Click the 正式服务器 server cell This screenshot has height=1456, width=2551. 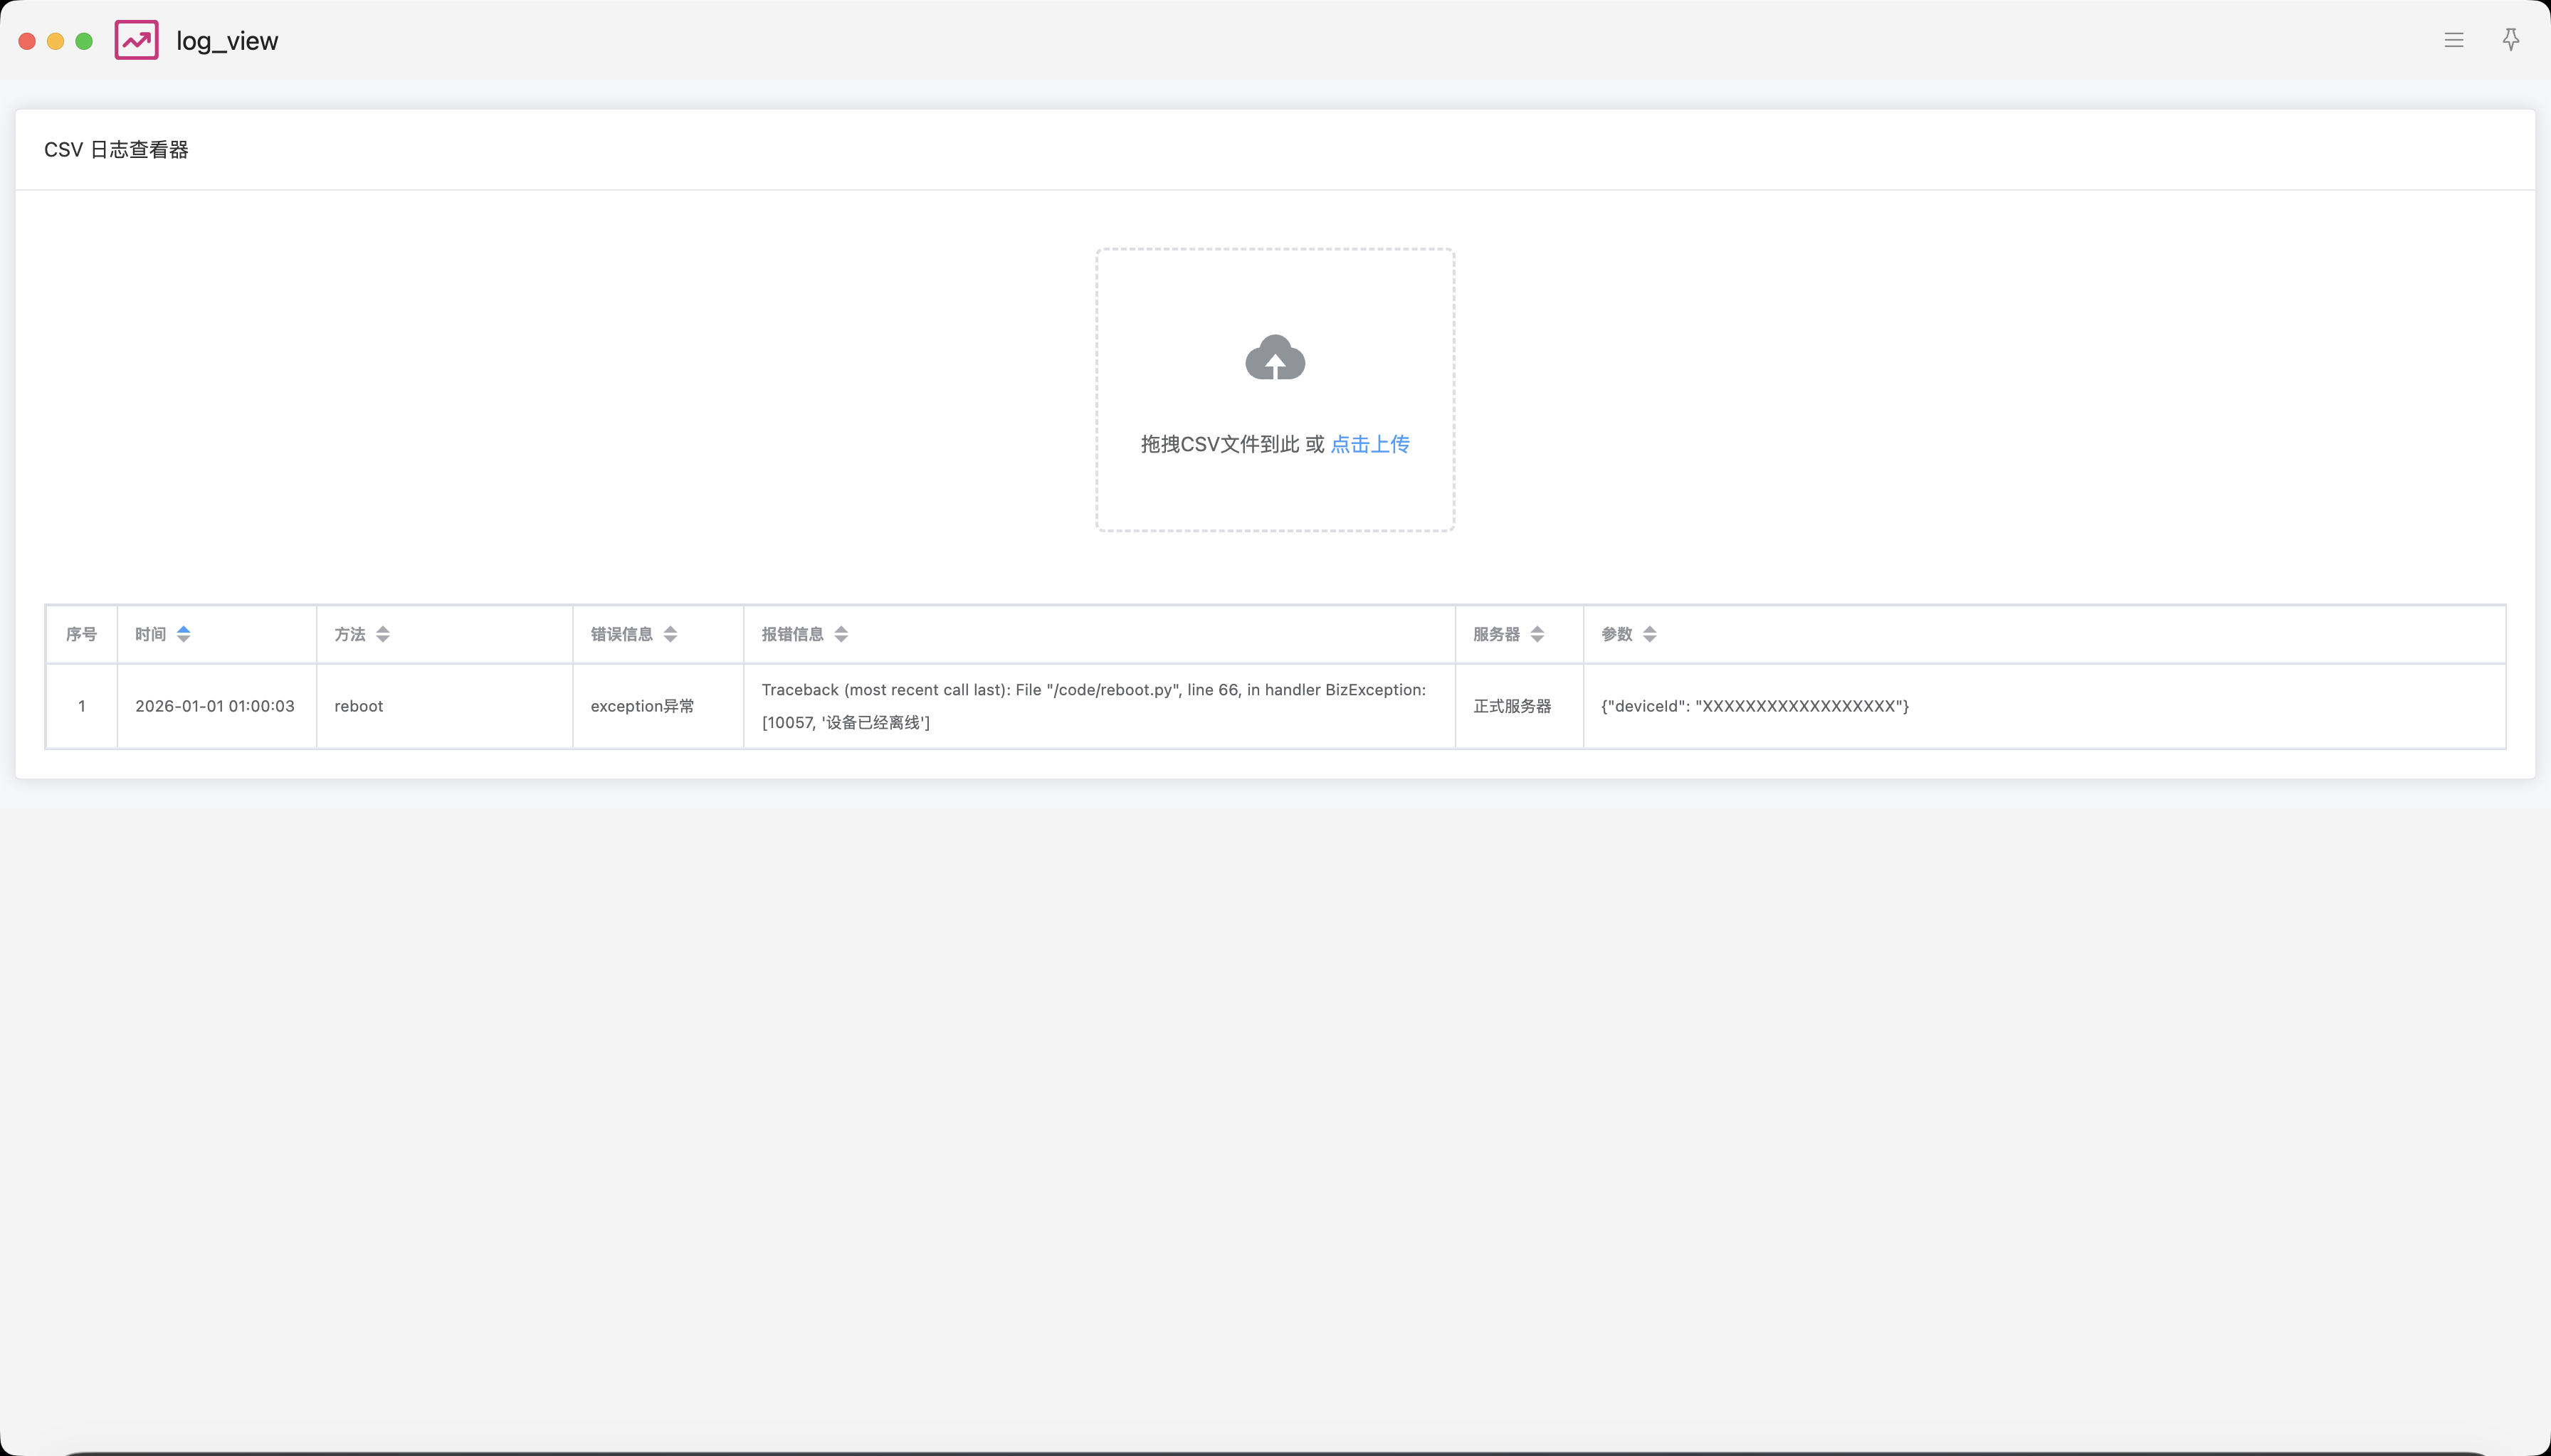[x=1511, y=706]
